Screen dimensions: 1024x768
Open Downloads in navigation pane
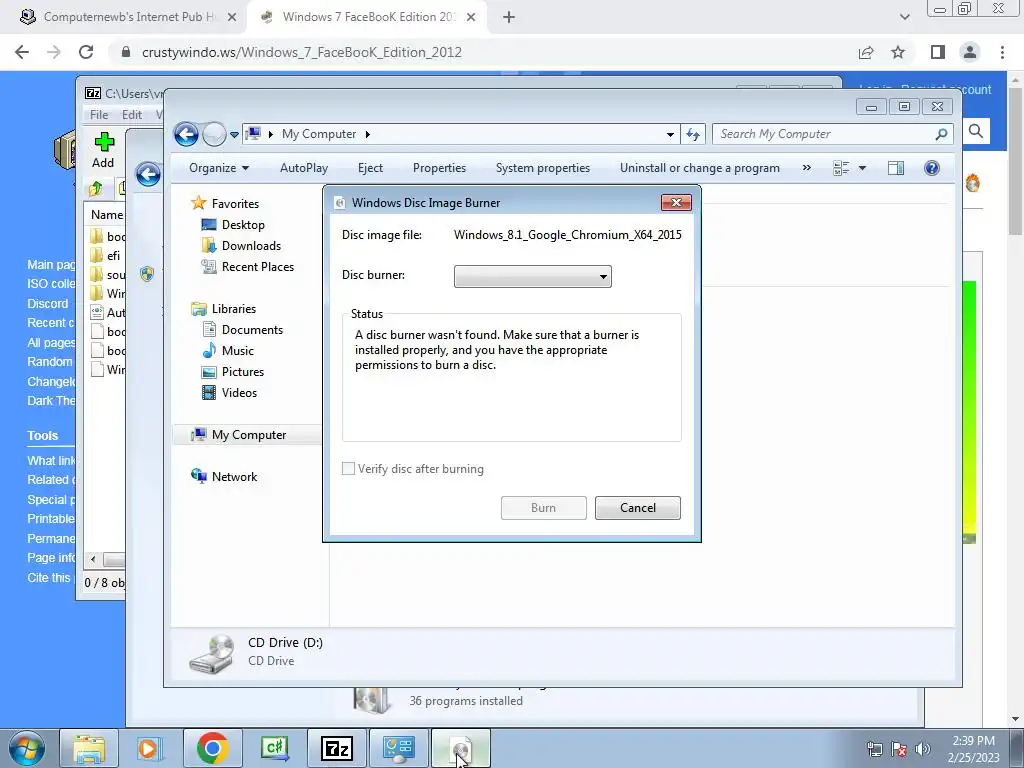pos(251,246)
